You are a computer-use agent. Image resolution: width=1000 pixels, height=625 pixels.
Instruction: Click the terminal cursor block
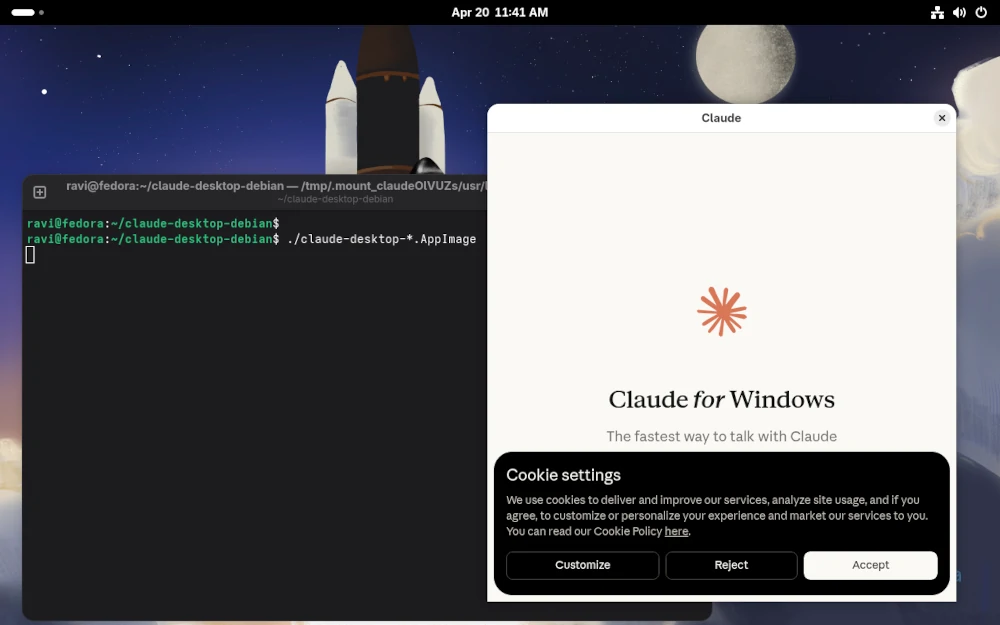pyautogui.click(x=29, y=254)
